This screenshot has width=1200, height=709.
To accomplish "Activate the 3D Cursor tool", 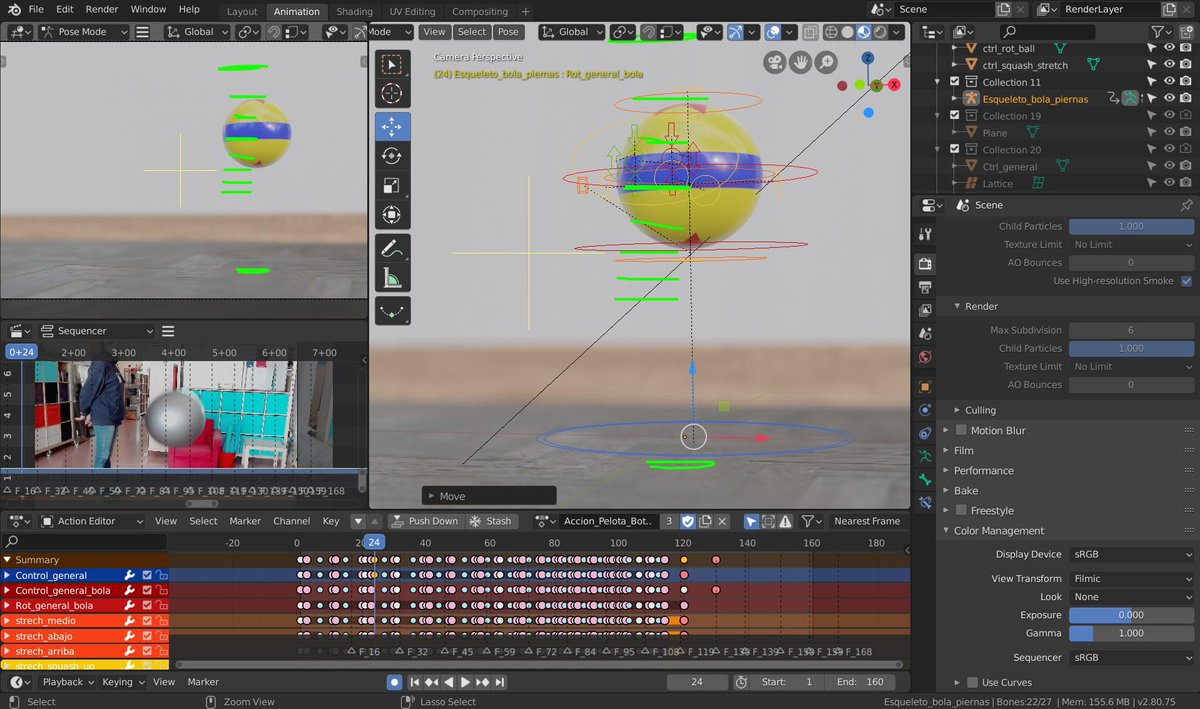I will click(x=391, y=95).
